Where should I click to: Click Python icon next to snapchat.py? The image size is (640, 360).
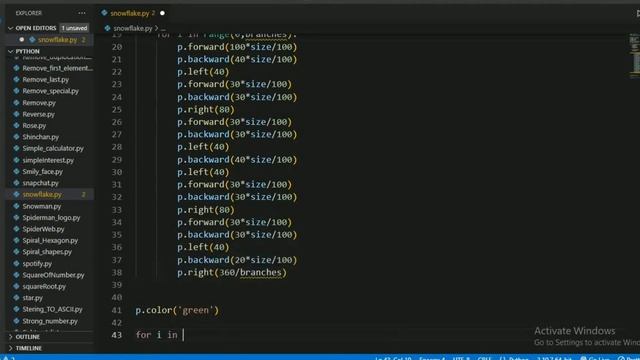point(17,183)
